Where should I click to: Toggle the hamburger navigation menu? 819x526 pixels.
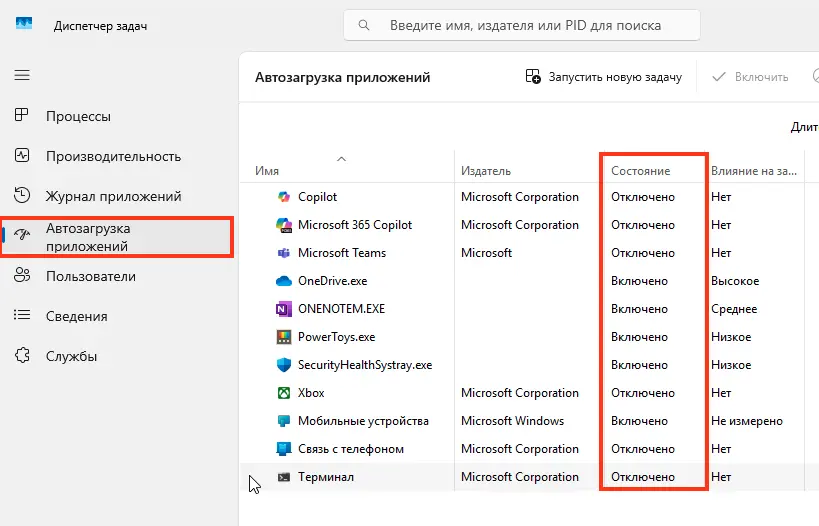tap(22, 75)
